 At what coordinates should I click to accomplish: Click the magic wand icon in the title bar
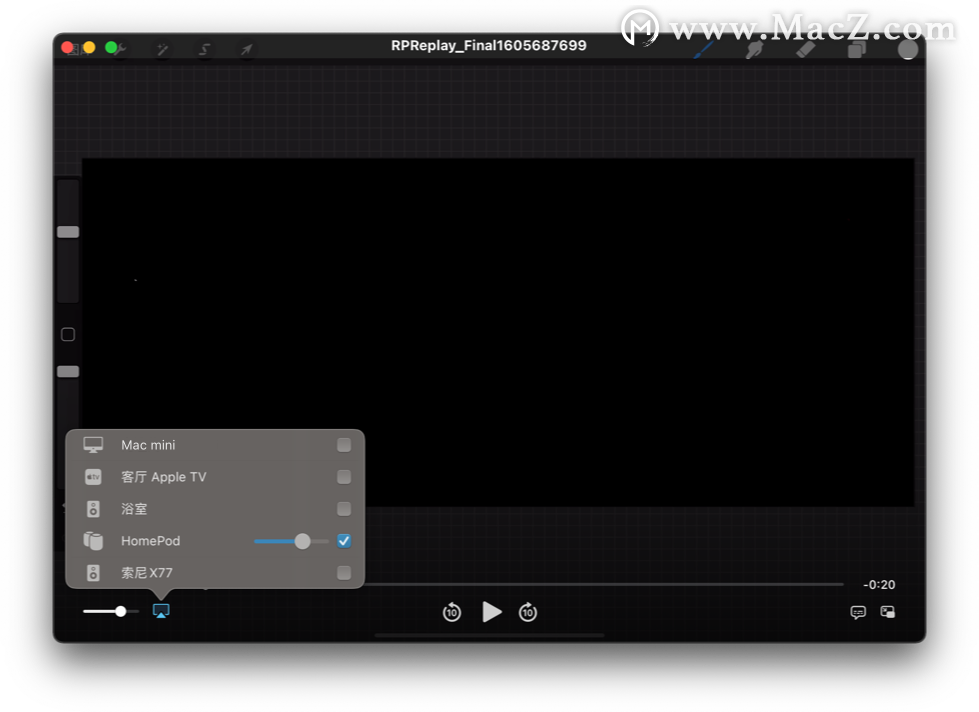point(162,49)
